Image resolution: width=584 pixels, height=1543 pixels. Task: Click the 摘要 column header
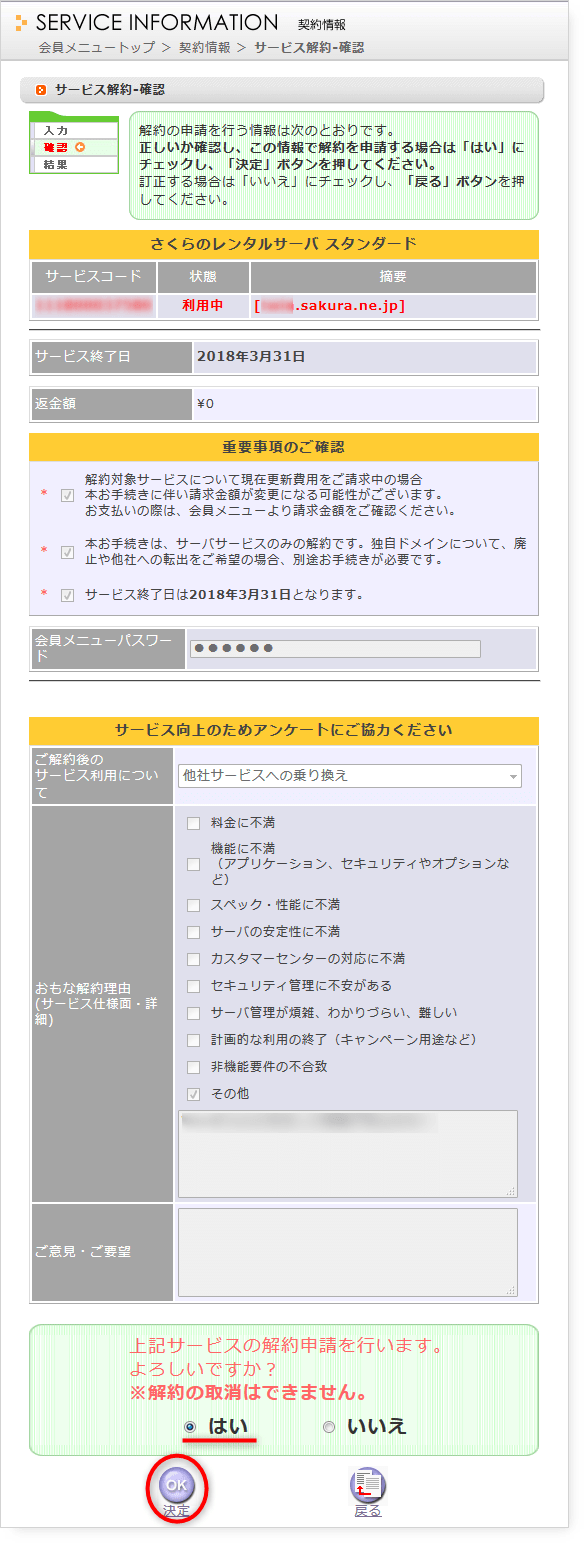[393, 277]
